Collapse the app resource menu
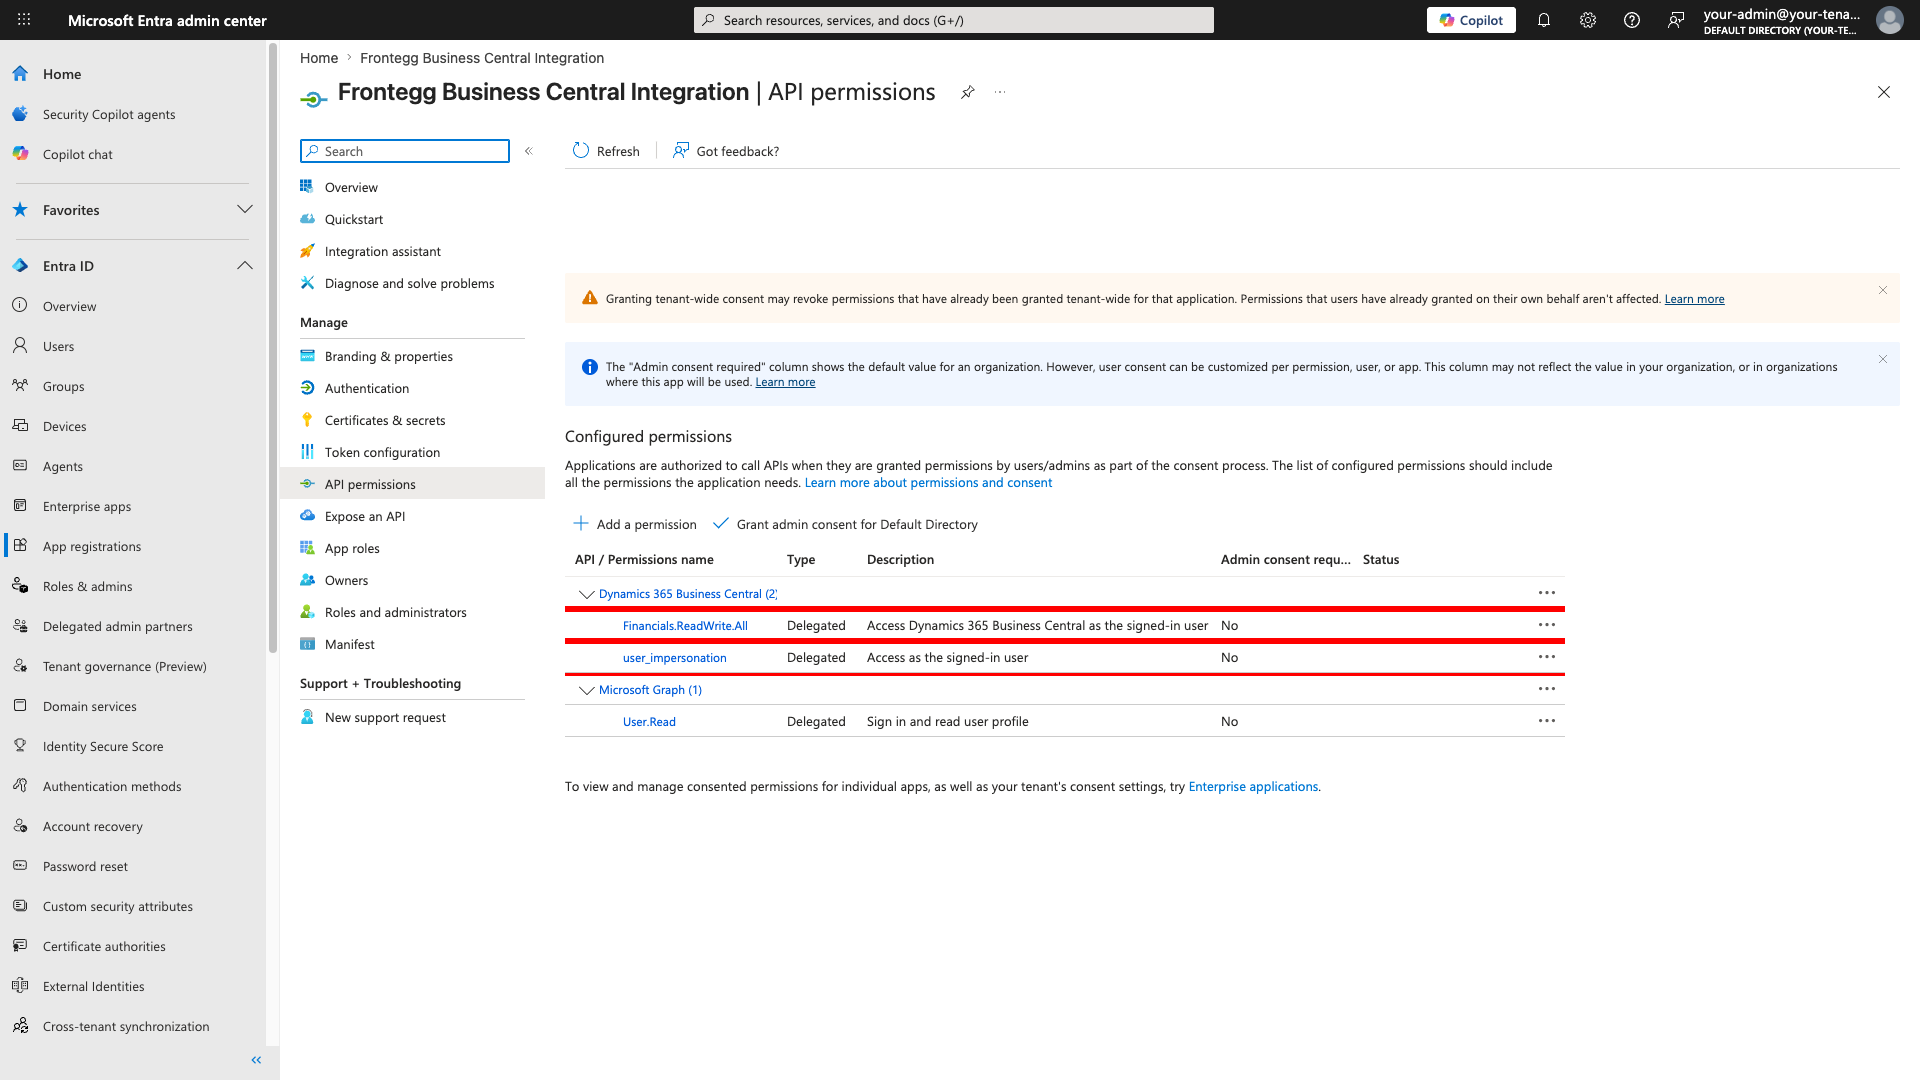 click(x=529, y=151)
